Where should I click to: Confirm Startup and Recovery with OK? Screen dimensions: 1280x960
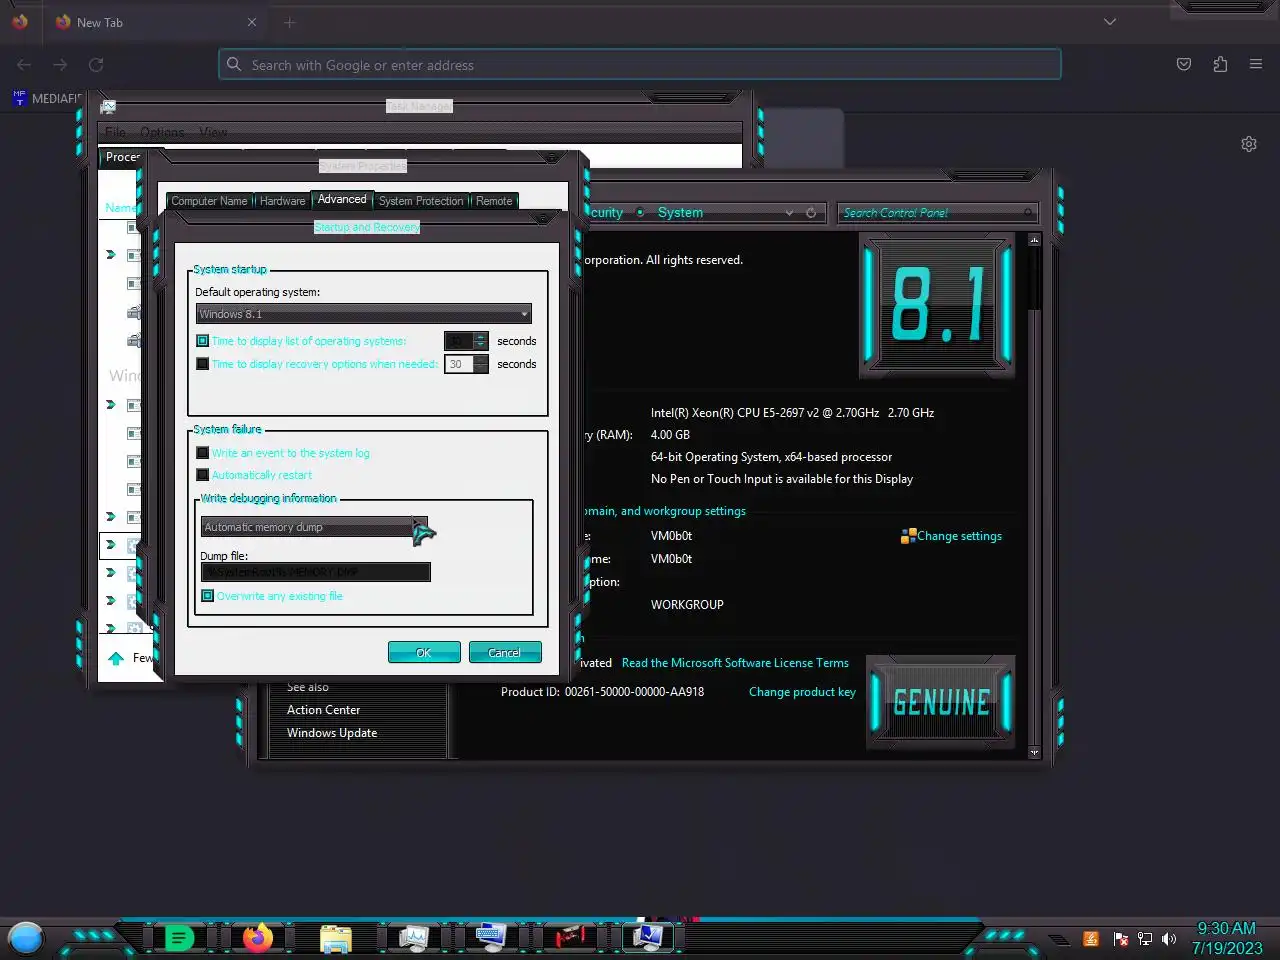coord(424,652)
